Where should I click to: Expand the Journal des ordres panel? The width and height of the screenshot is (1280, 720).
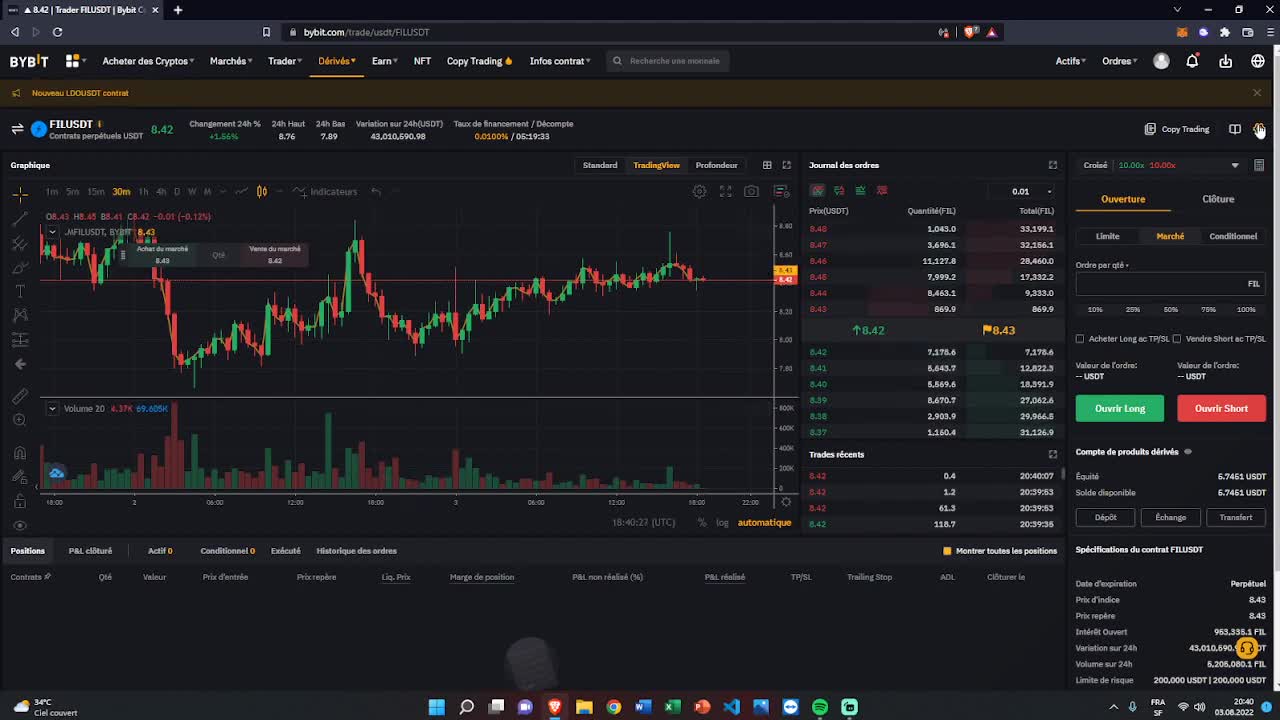click(1053, 165)
